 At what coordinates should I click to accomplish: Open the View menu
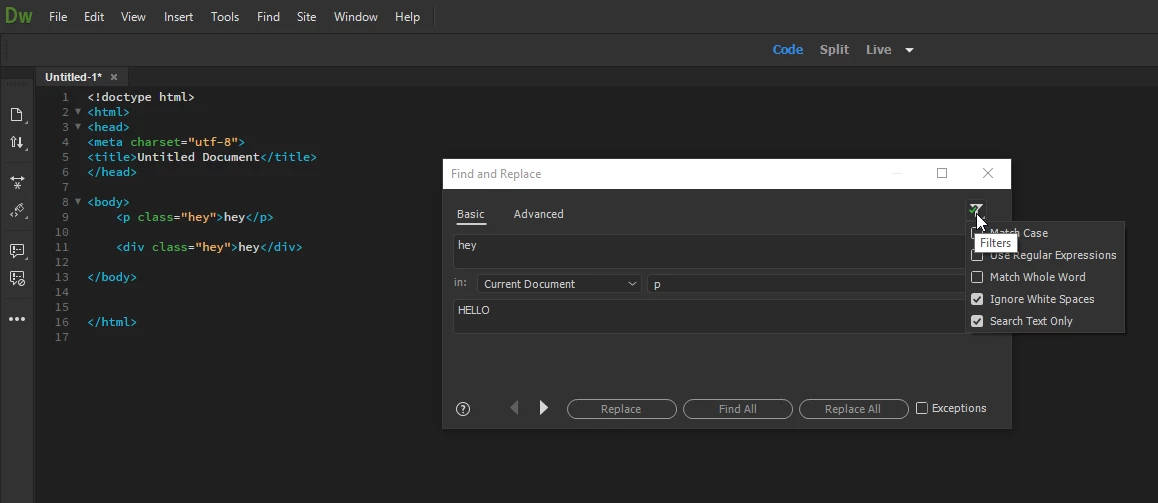click(133, 16)
